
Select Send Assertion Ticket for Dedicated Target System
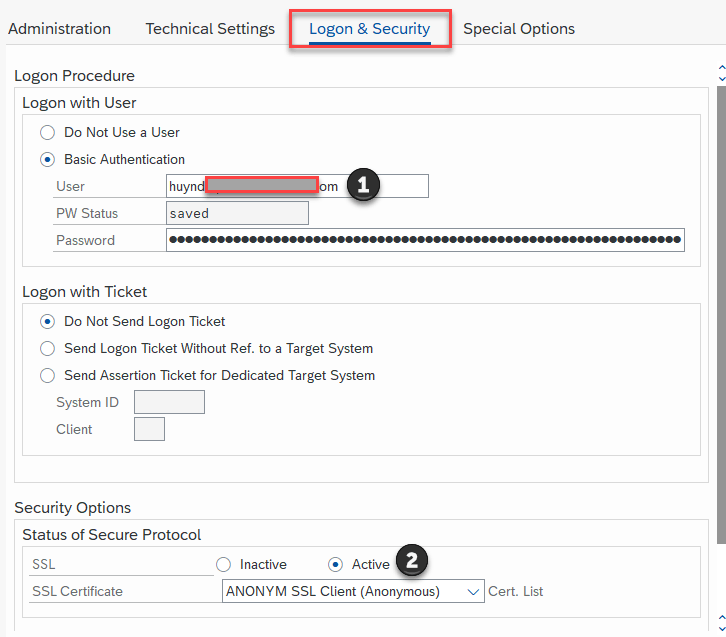point(47,376)
